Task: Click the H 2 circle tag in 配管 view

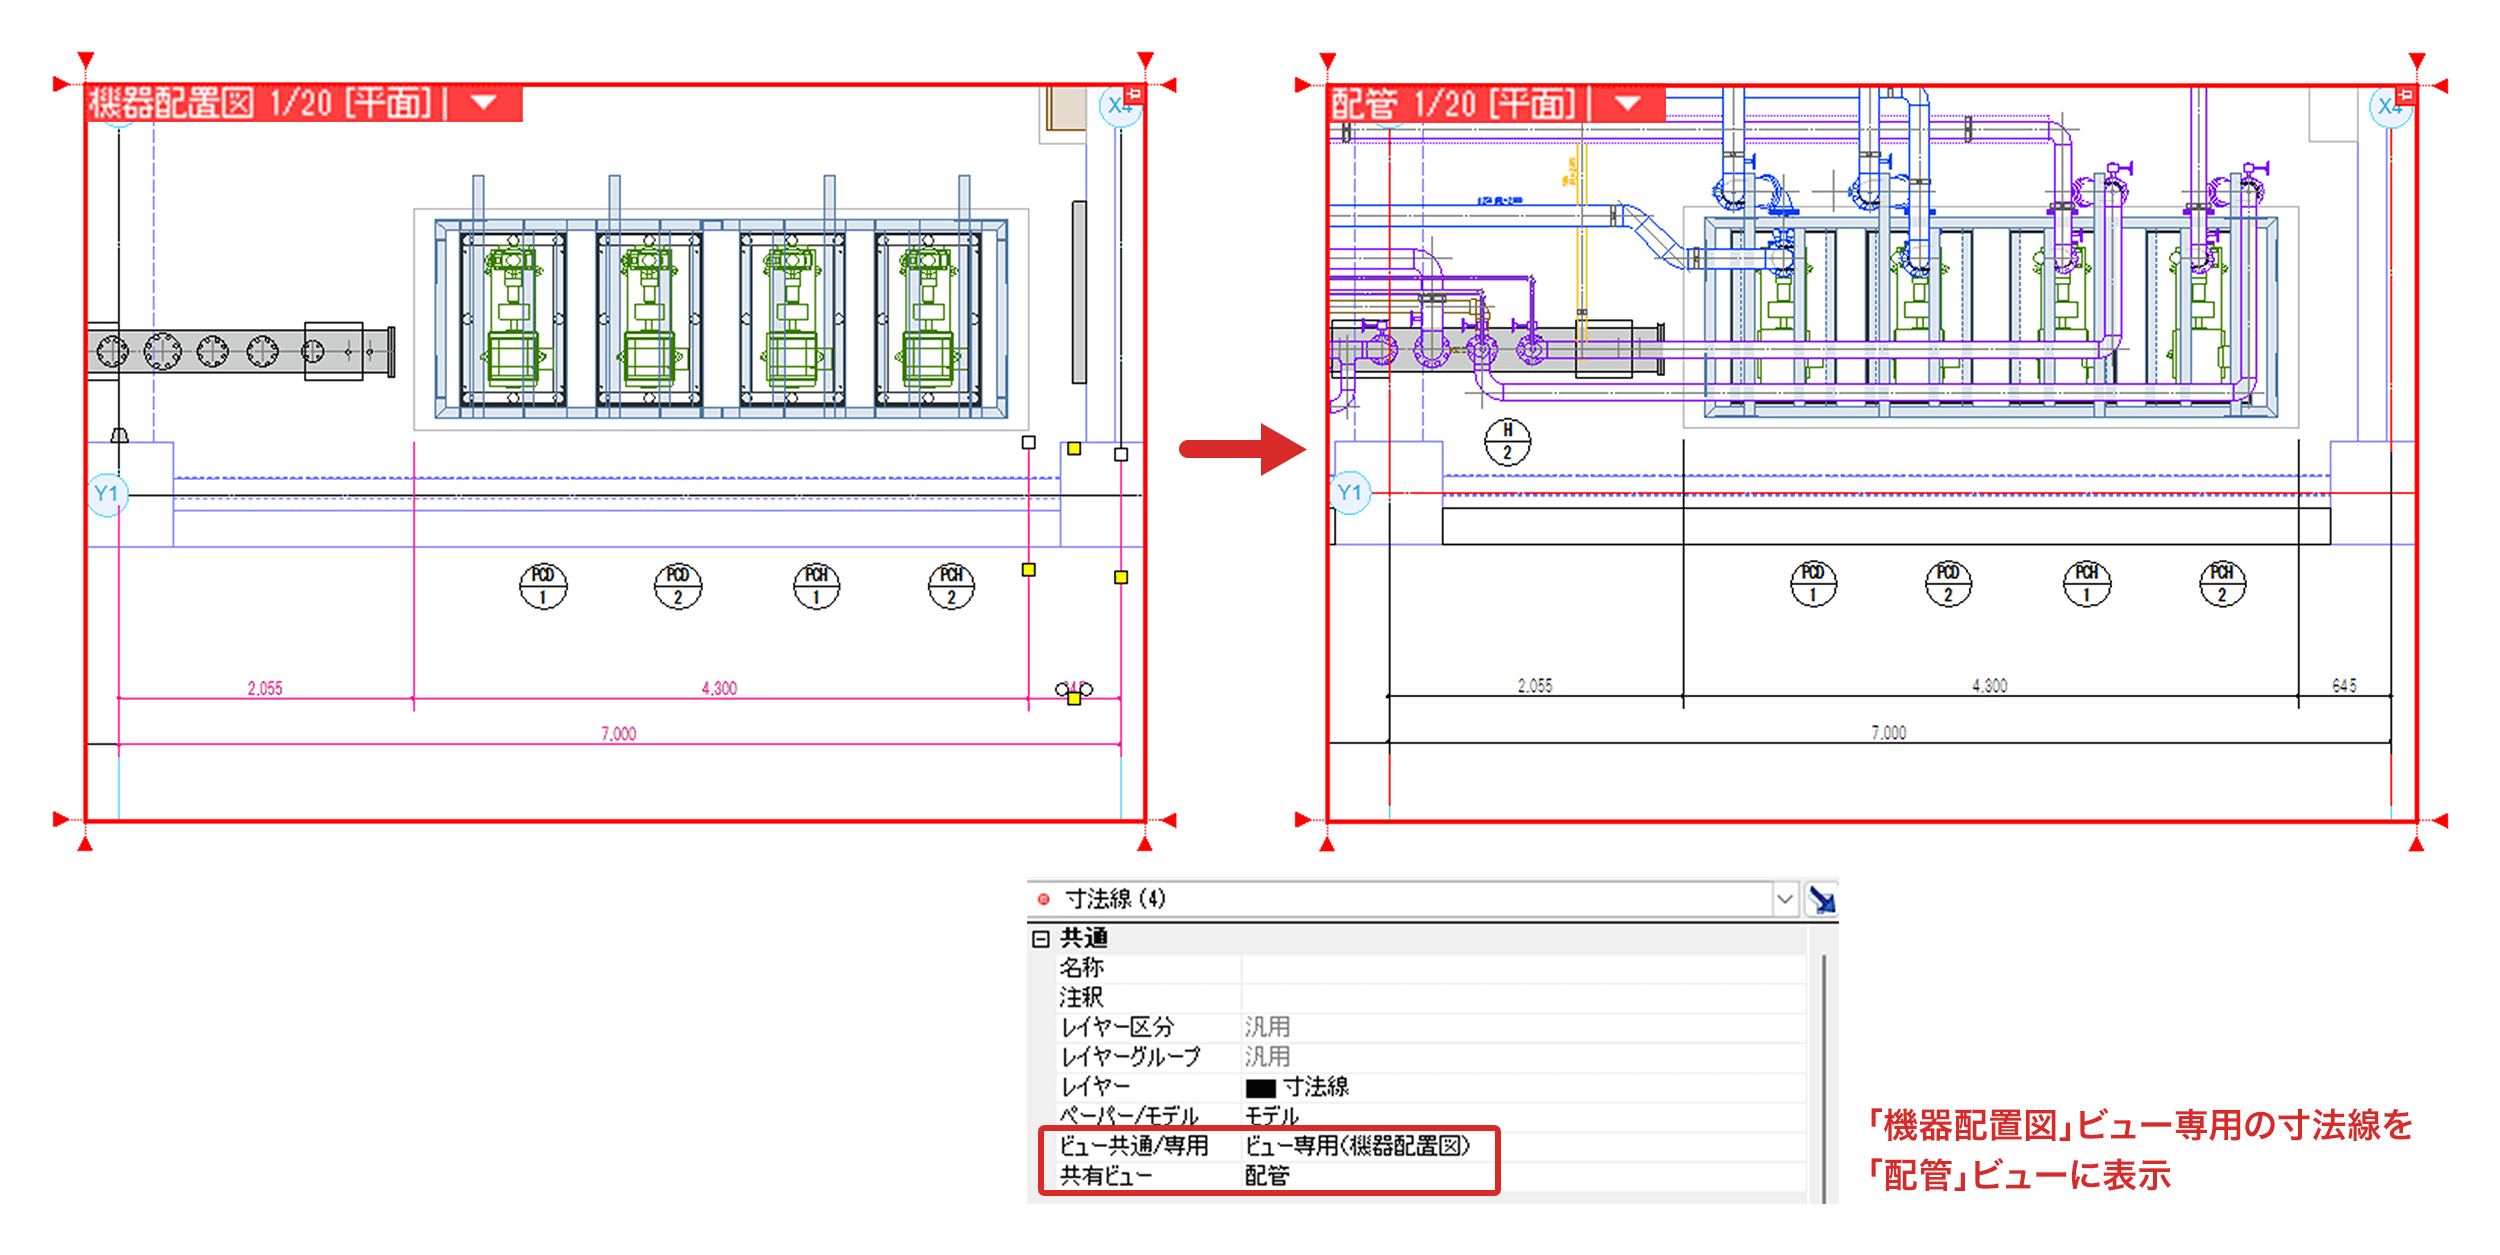Action: (1507, 441)
